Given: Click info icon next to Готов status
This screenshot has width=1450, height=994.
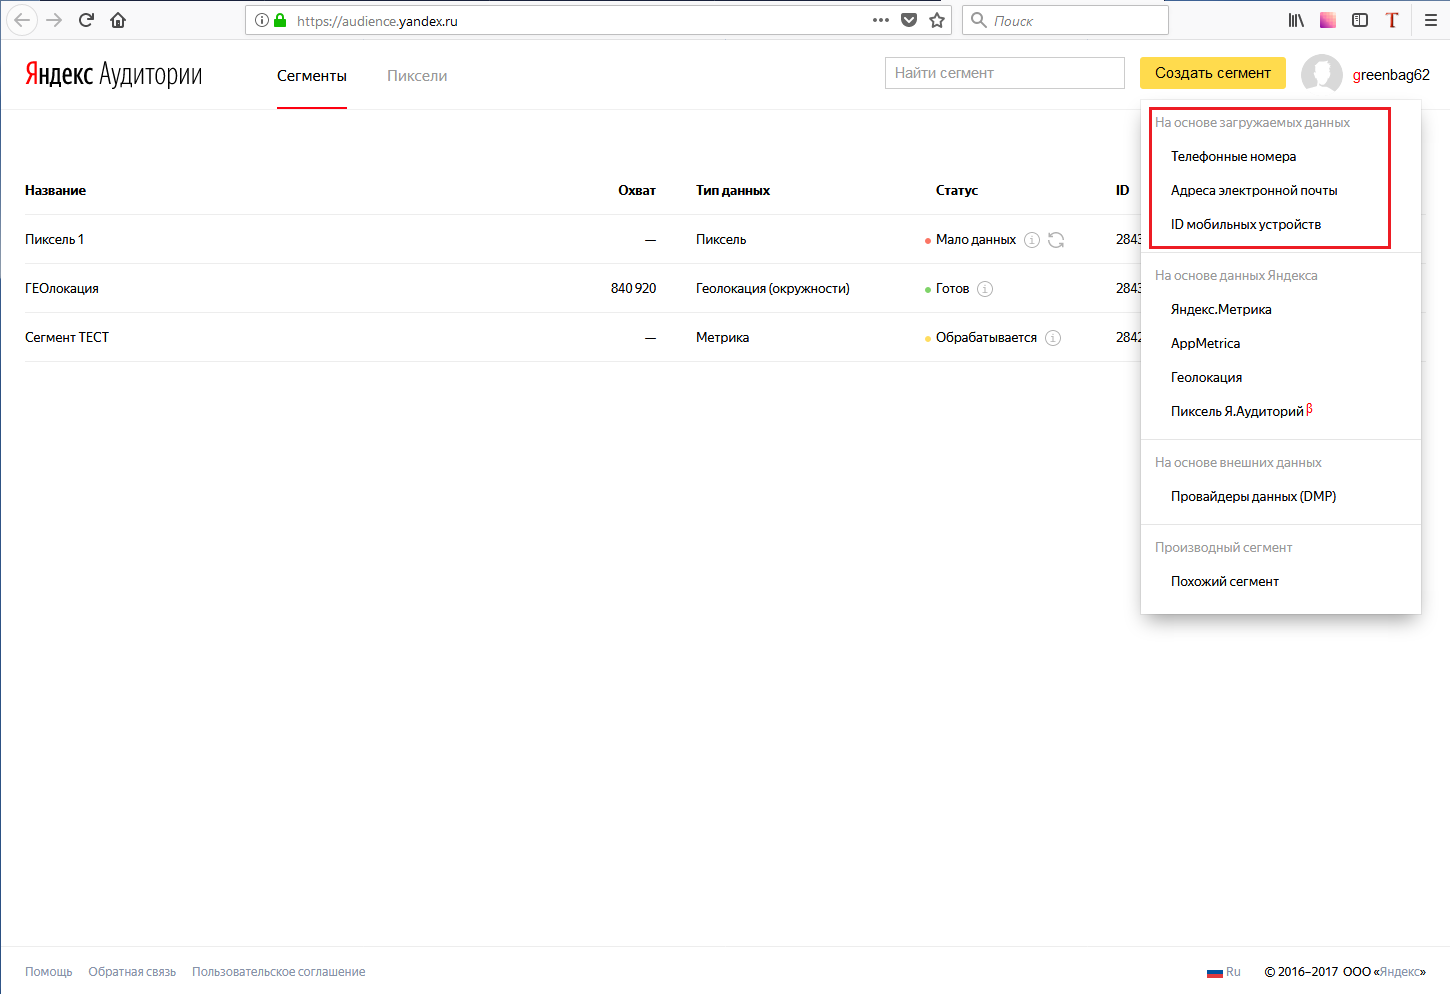Looking at the screenshot, I should (x=985, y=289).
